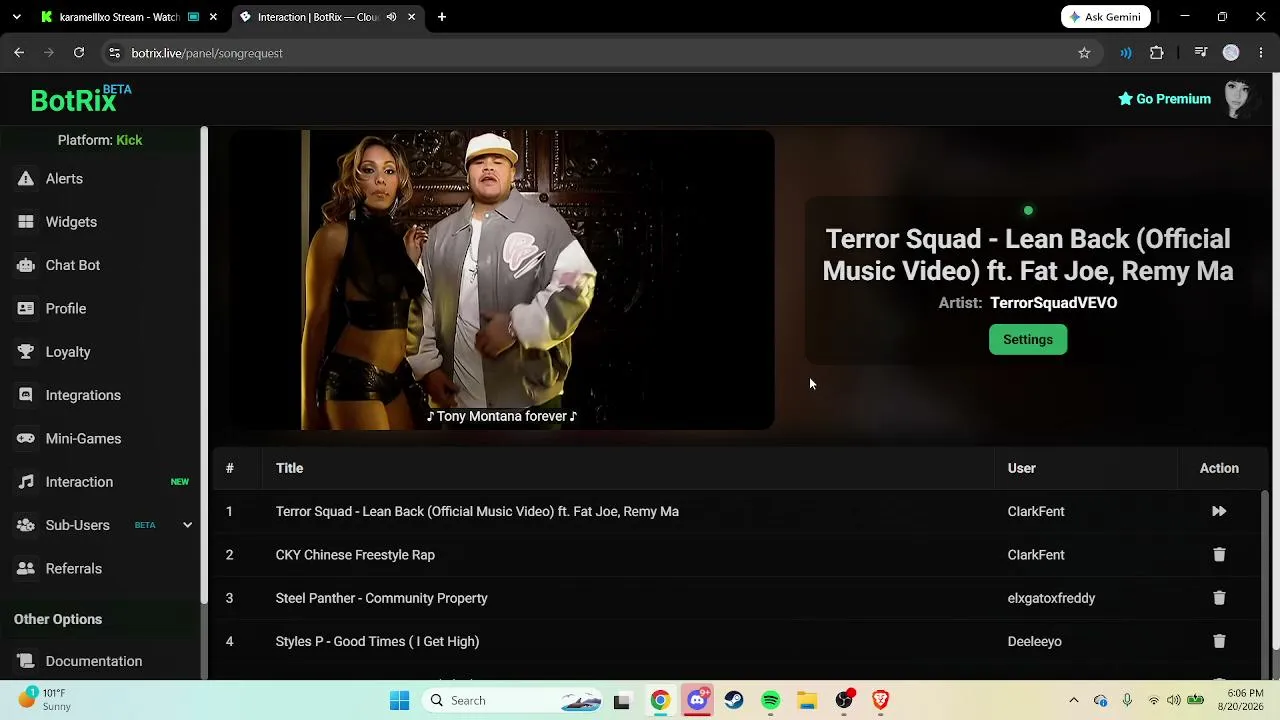Open Chrome from the taskbar
The image size is (1280, 720).
pos(660,700)
